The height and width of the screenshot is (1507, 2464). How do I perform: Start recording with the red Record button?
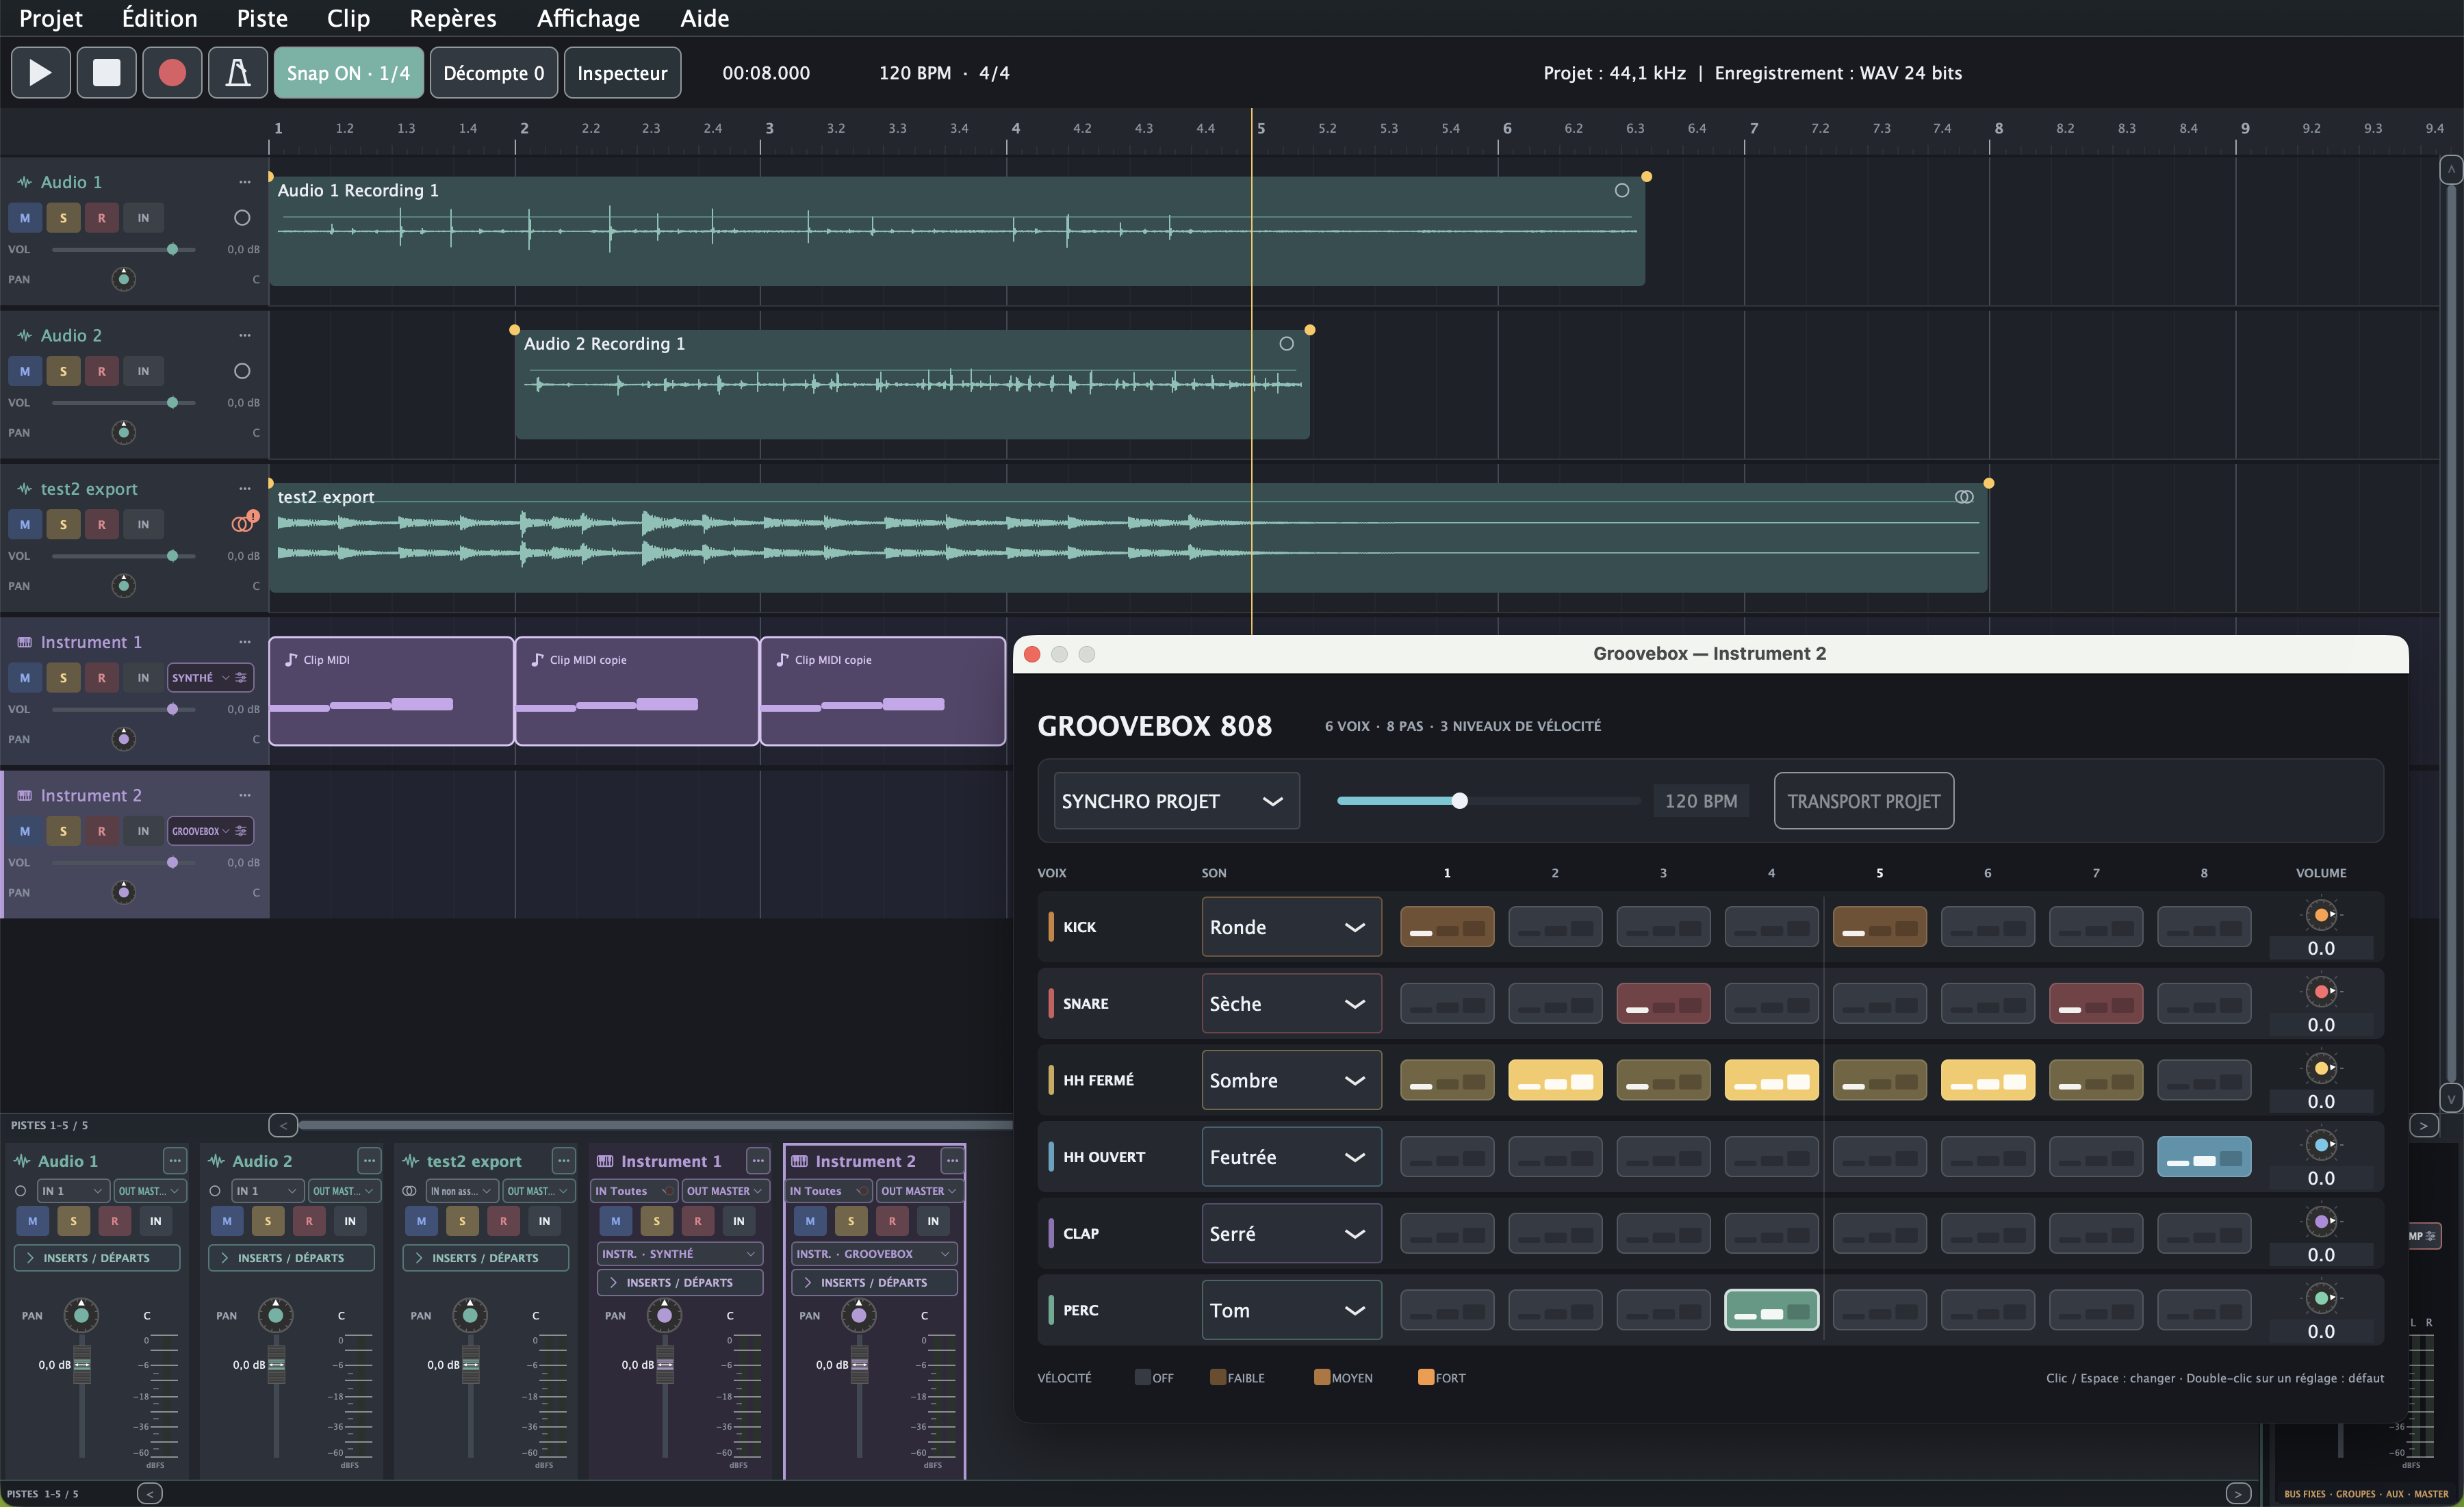[x=172, y=72]
